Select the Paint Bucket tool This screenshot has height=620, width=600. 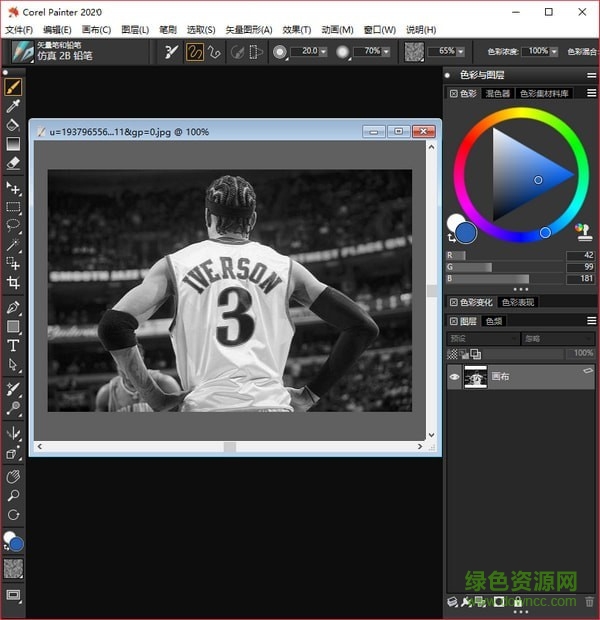(13, 126)
